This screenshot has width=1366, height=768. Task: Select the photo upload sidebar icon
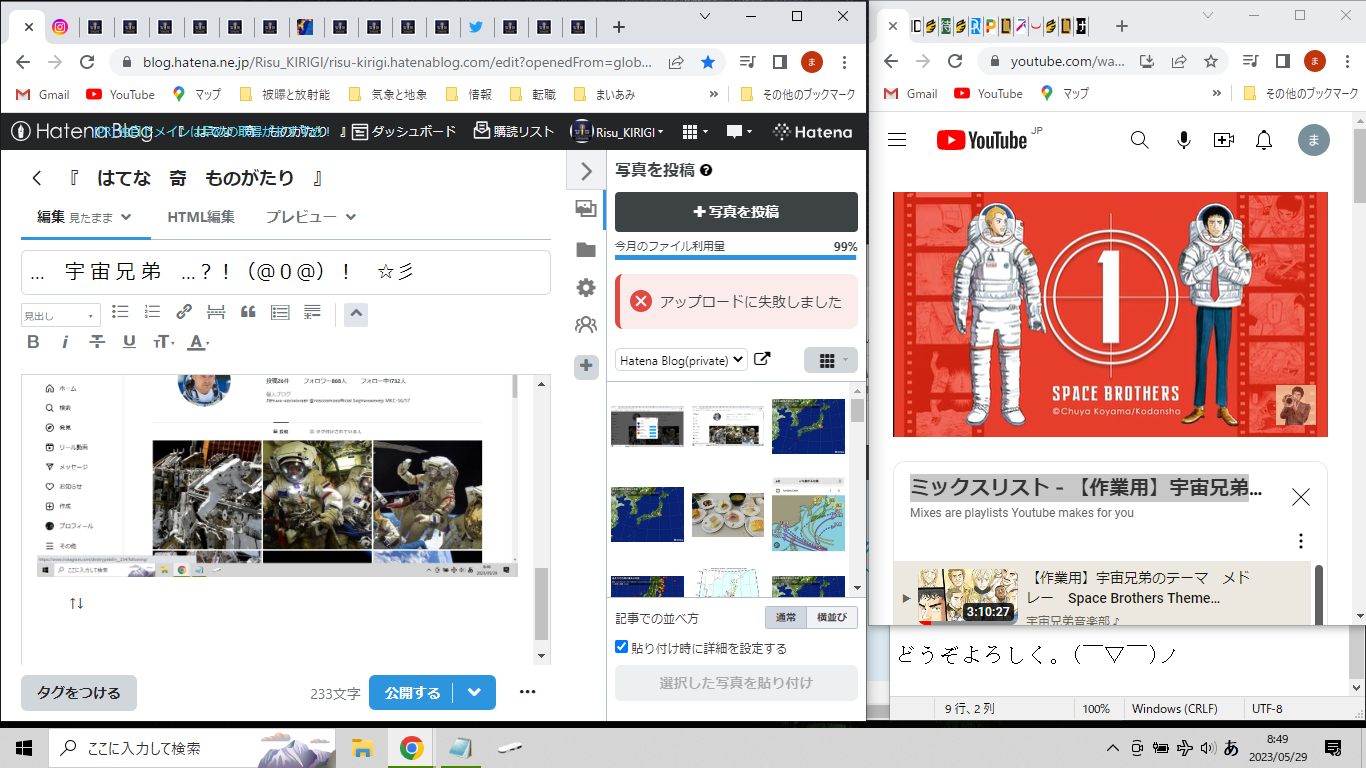586,209
